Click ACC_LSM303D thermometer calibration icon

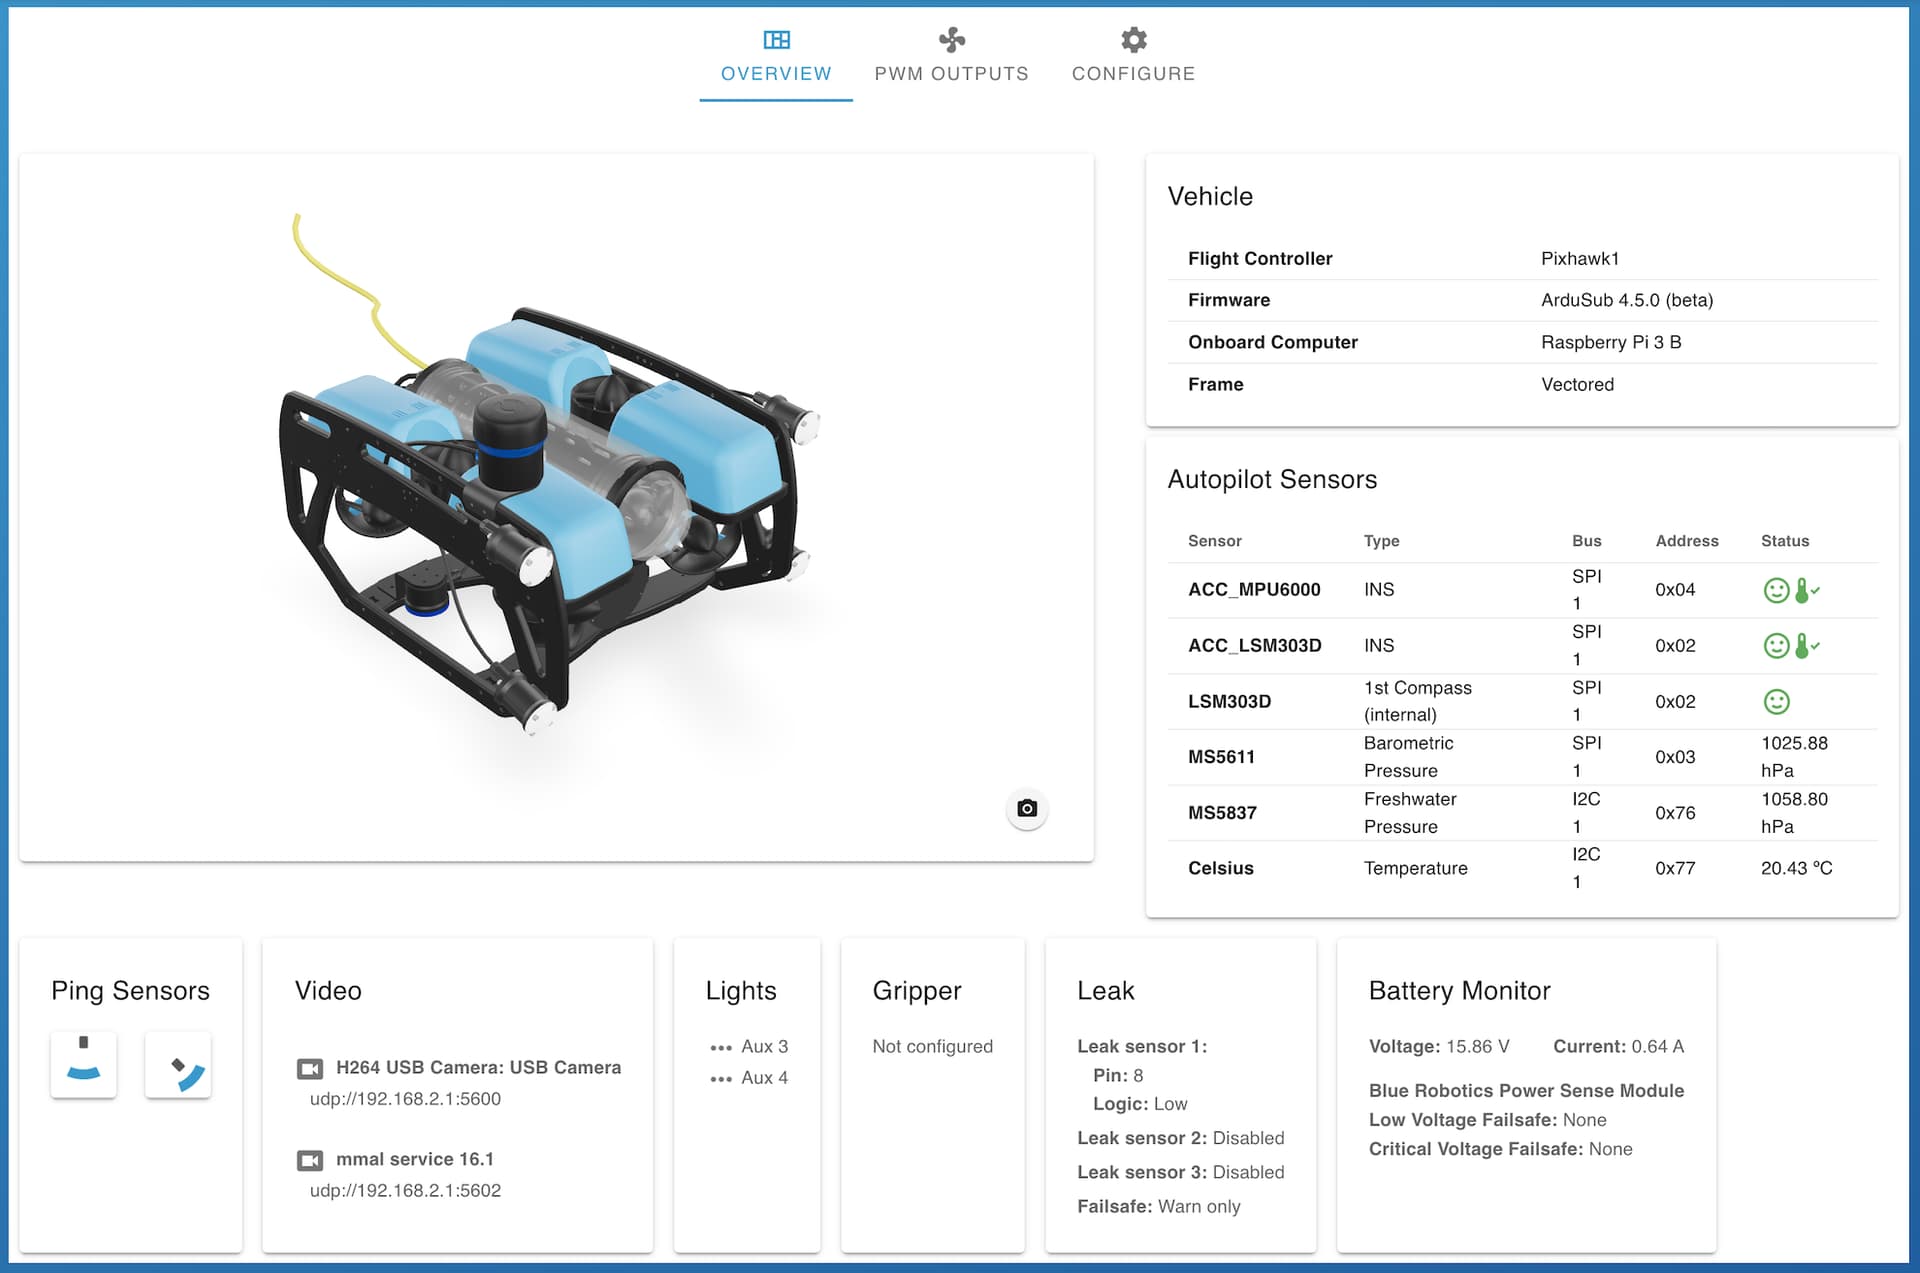click(1804, 646)
